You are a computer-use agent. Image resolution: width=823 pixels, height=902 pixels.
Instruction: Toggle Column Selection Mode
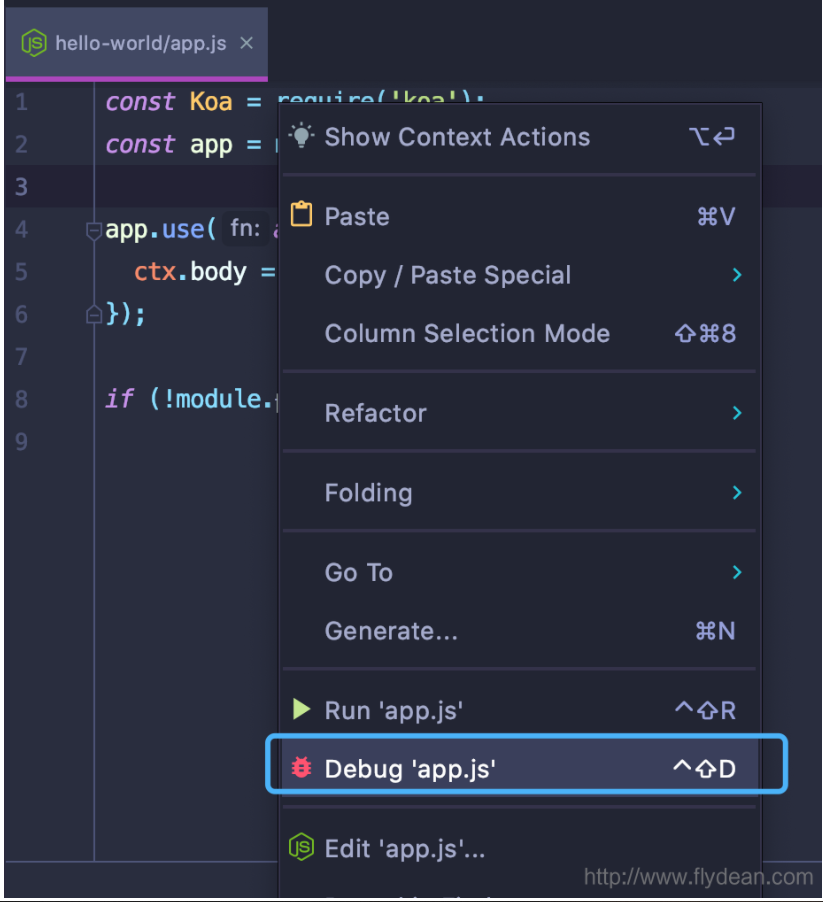[467, 334]
